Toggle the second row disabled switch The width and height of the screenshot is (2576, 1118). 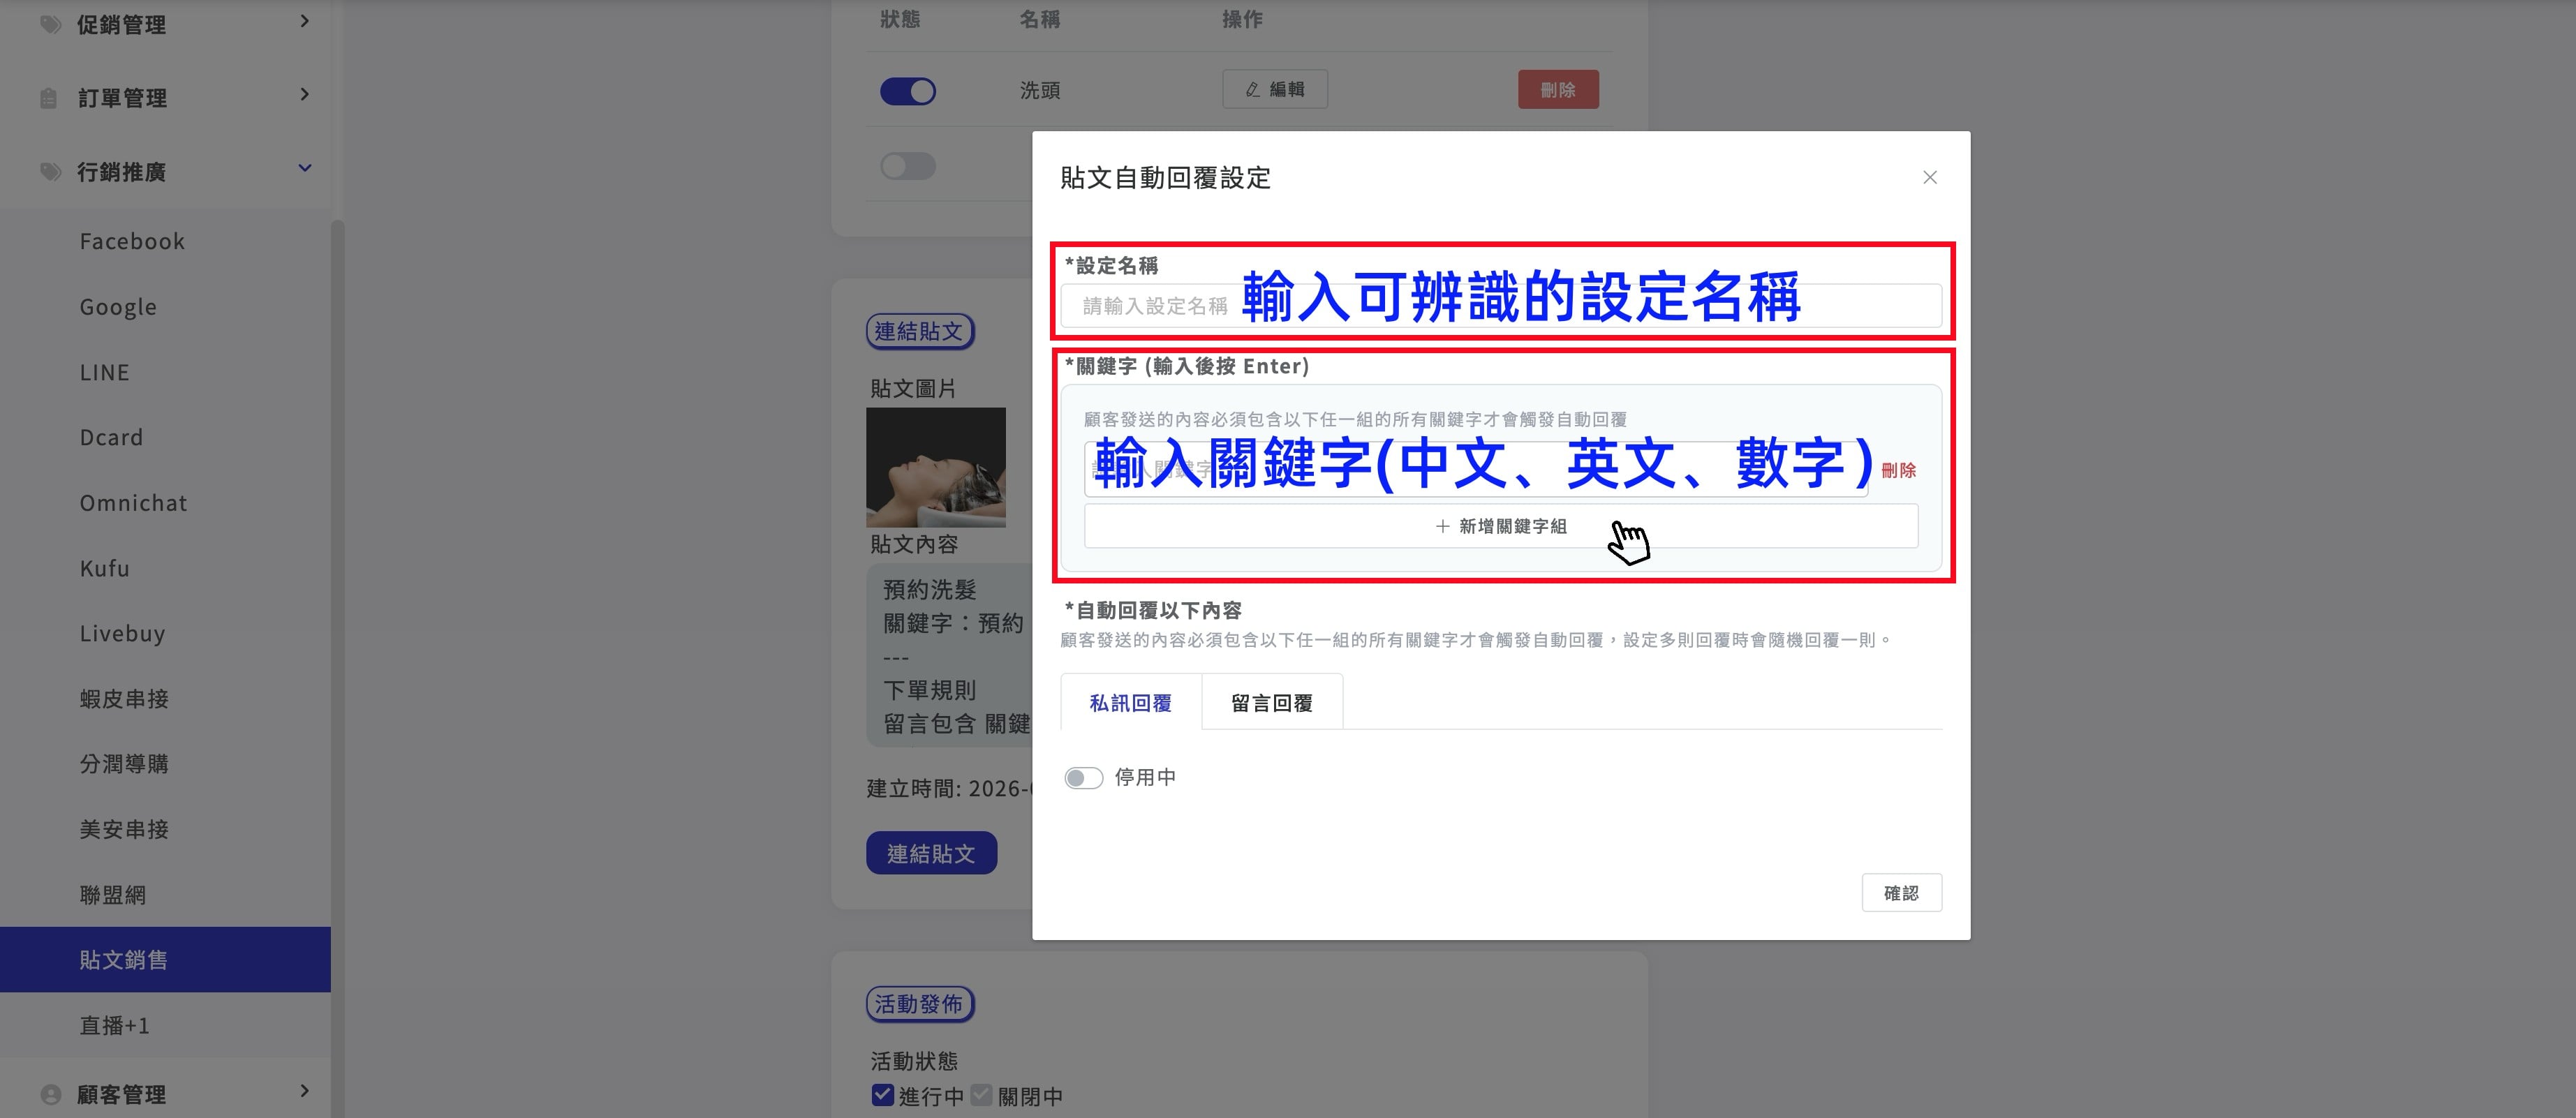click(908, 166)
